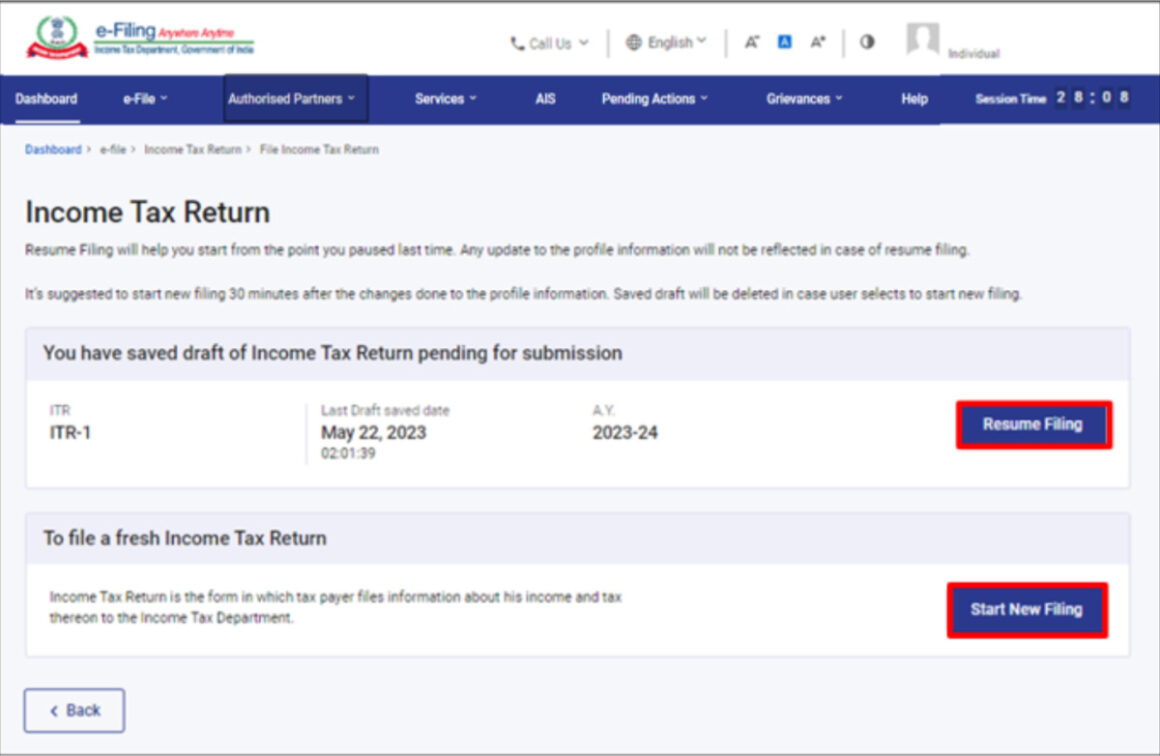Expand the Grievances dropdown

coord(801,99)
